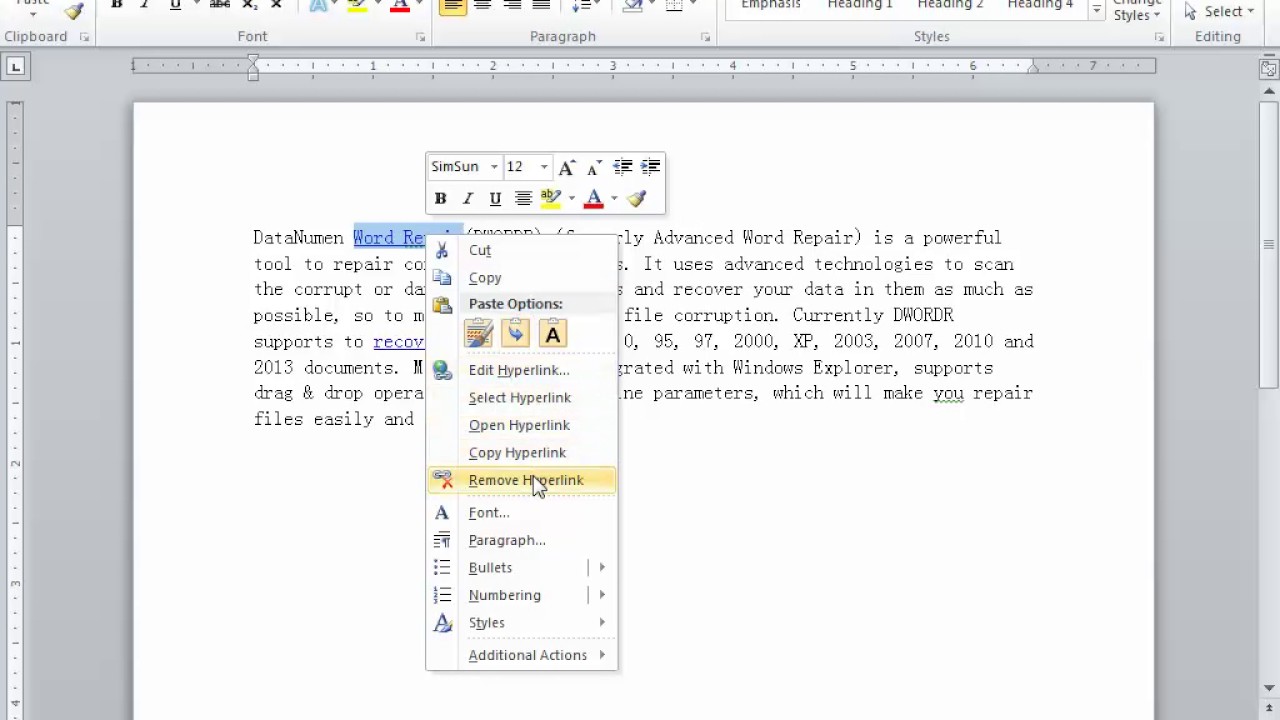Click ribbon Align Right icon
Viewport: 1280px width, 720px height.
coord(512,5)
